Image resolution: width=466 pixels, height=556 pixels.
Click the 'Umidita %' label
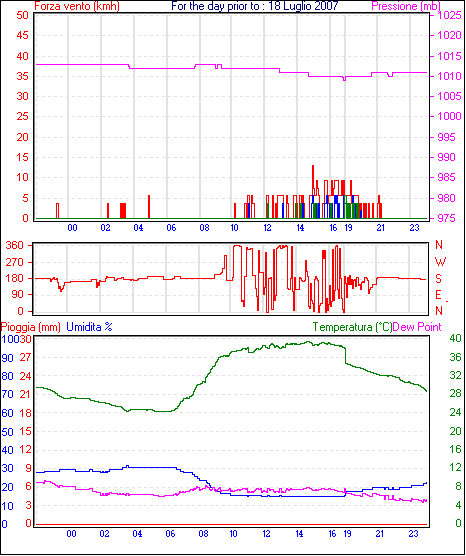[89, 327]
